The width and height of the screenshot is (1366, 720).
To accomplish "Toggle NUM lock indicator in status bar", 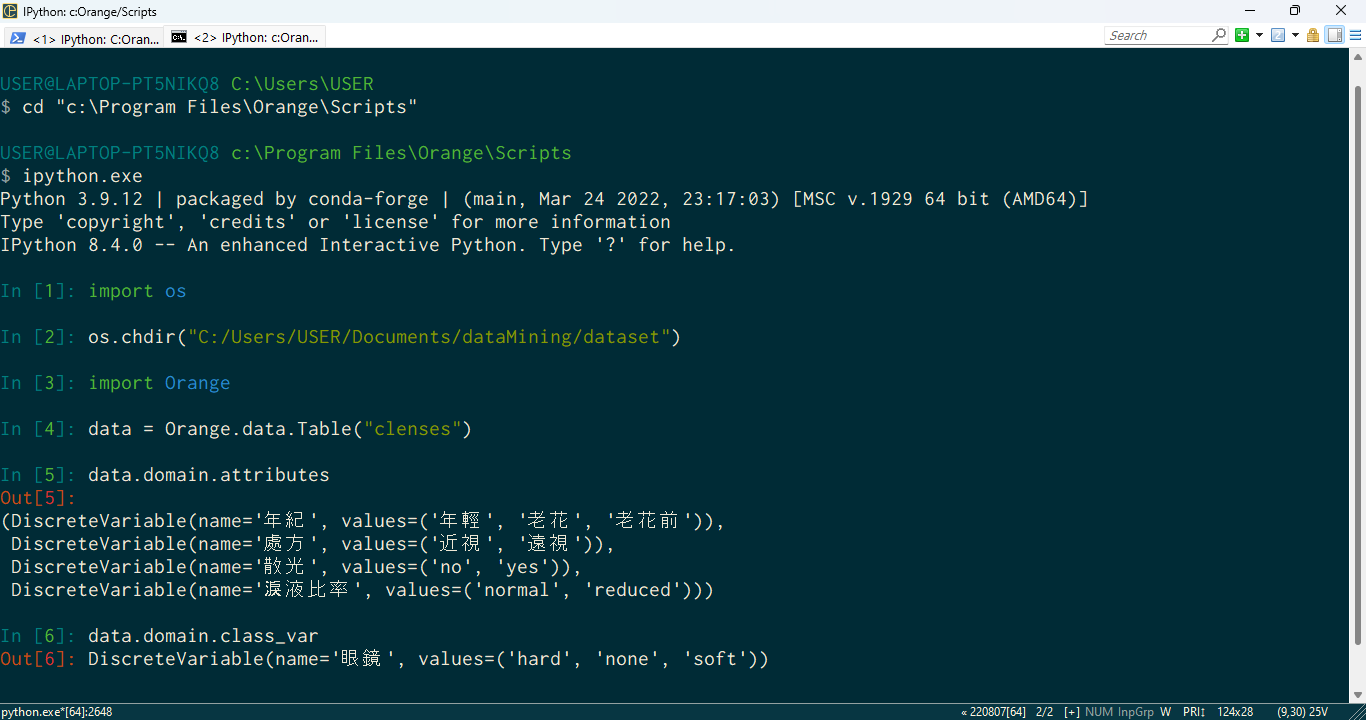I will [x=1099, y=712].
